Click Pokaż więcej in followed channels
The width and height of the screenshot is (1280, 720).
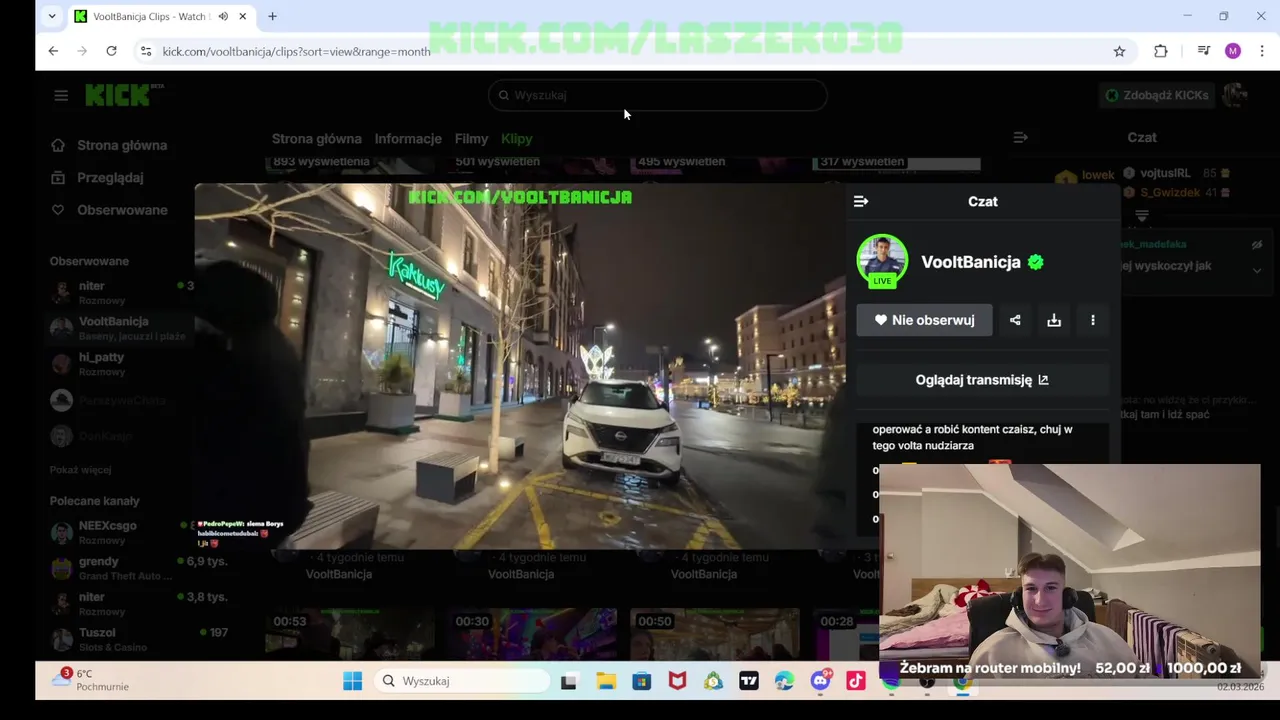pos(80,469)
